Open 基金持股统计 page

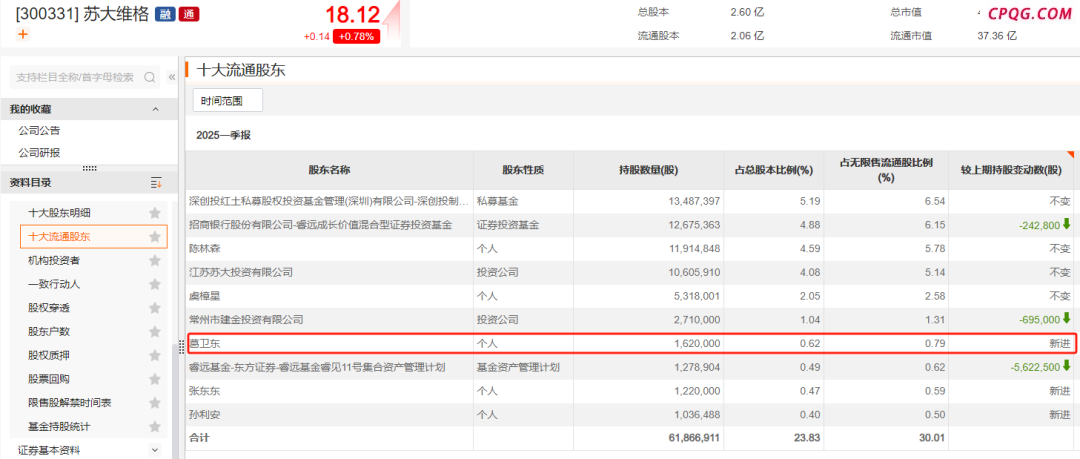pos(59,427)
